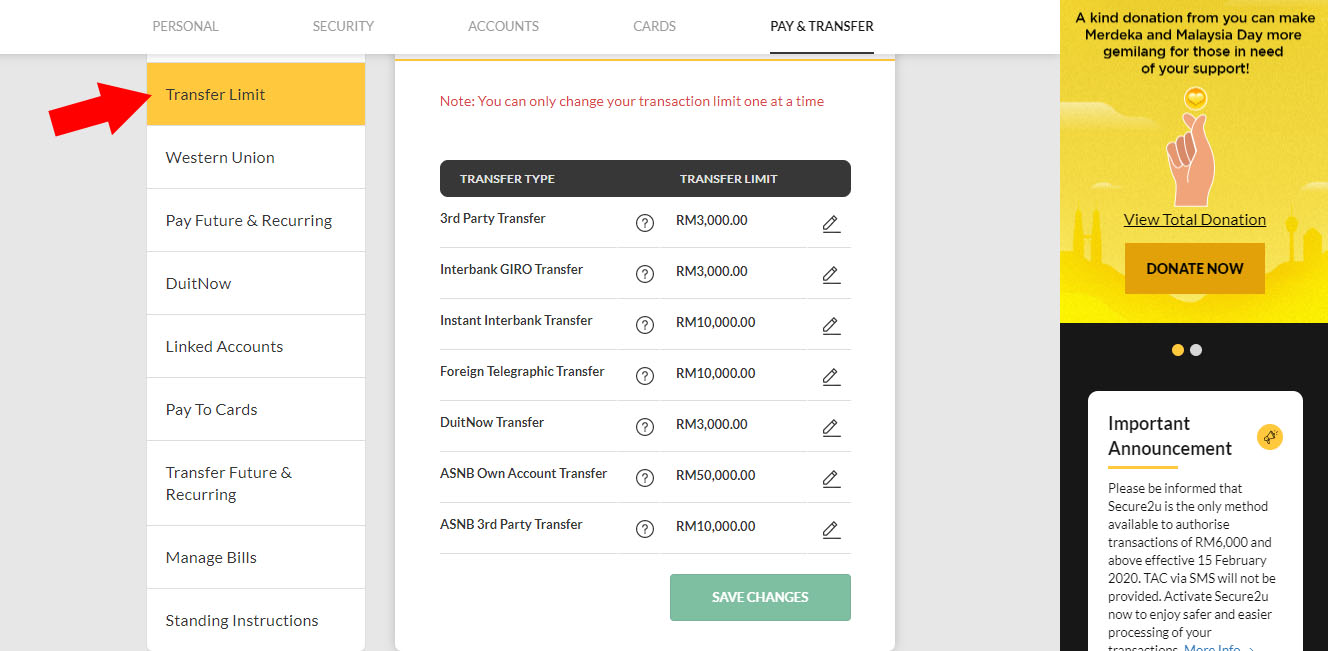Select Standing Instructions from the sidebar
This screenshot has height=651, width=1328.
[242, 620]
